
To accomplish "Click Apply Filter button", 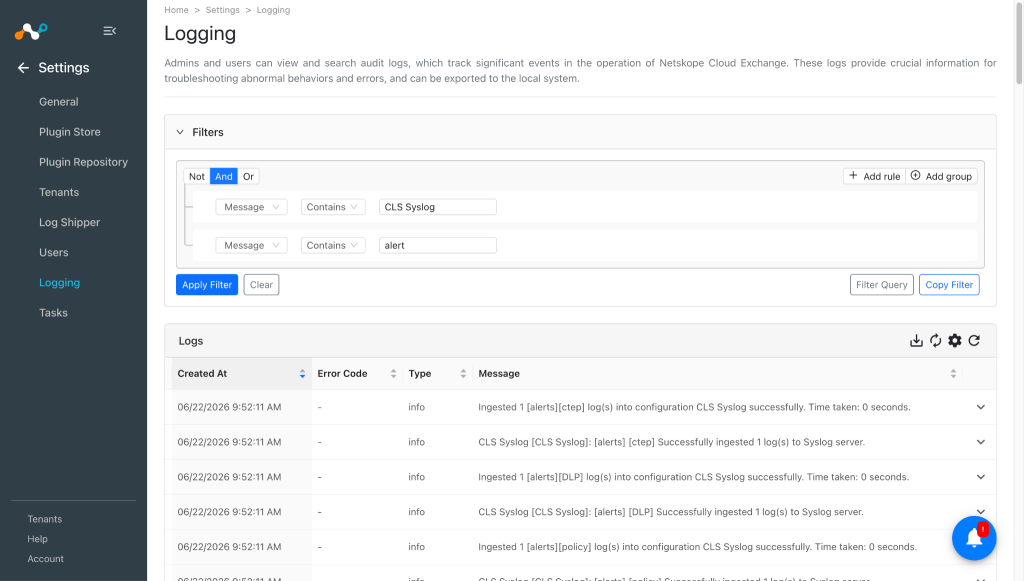I will click(207, 285).
